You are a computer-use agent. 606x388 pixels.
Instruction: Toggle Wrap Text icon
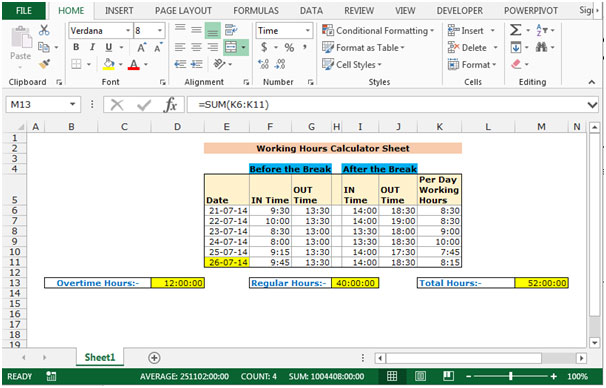coord(231,30)
